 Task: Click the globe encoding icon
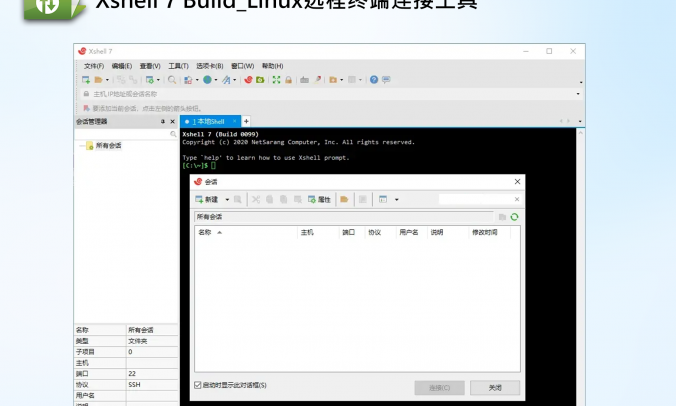click(x=207, y=80)
